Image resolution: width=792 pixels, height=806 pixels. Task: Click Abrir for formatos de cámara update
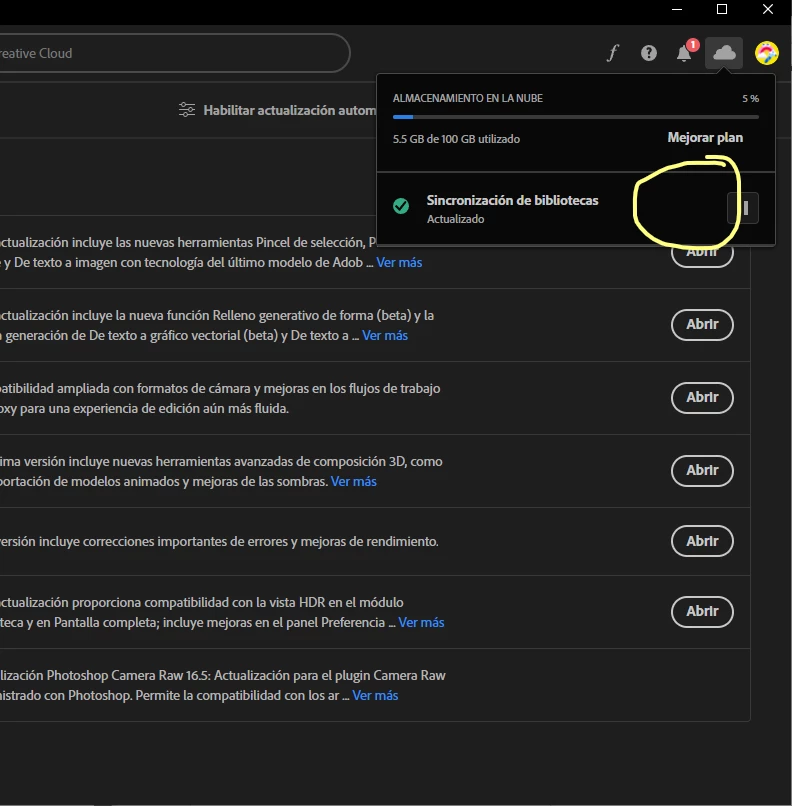pyautogui.click(x=702, y=397)
